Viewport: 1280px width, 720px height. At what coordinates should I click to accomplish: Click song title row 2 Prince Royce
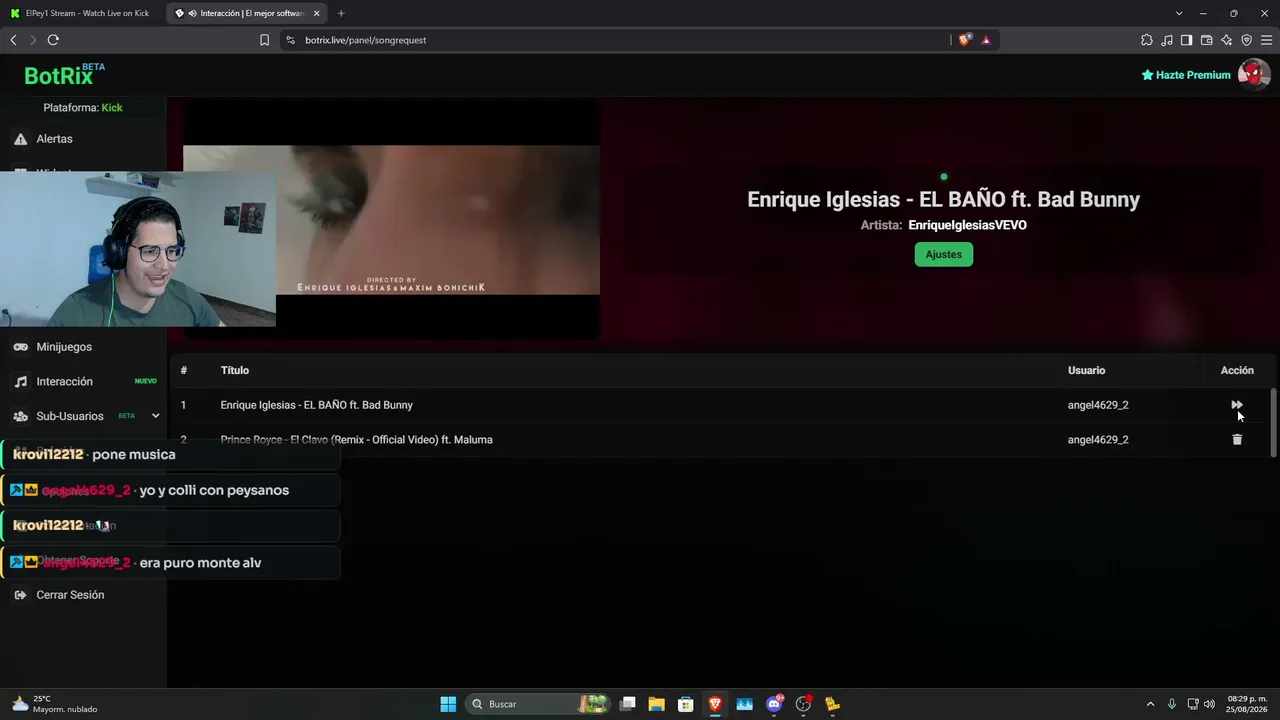356,440
